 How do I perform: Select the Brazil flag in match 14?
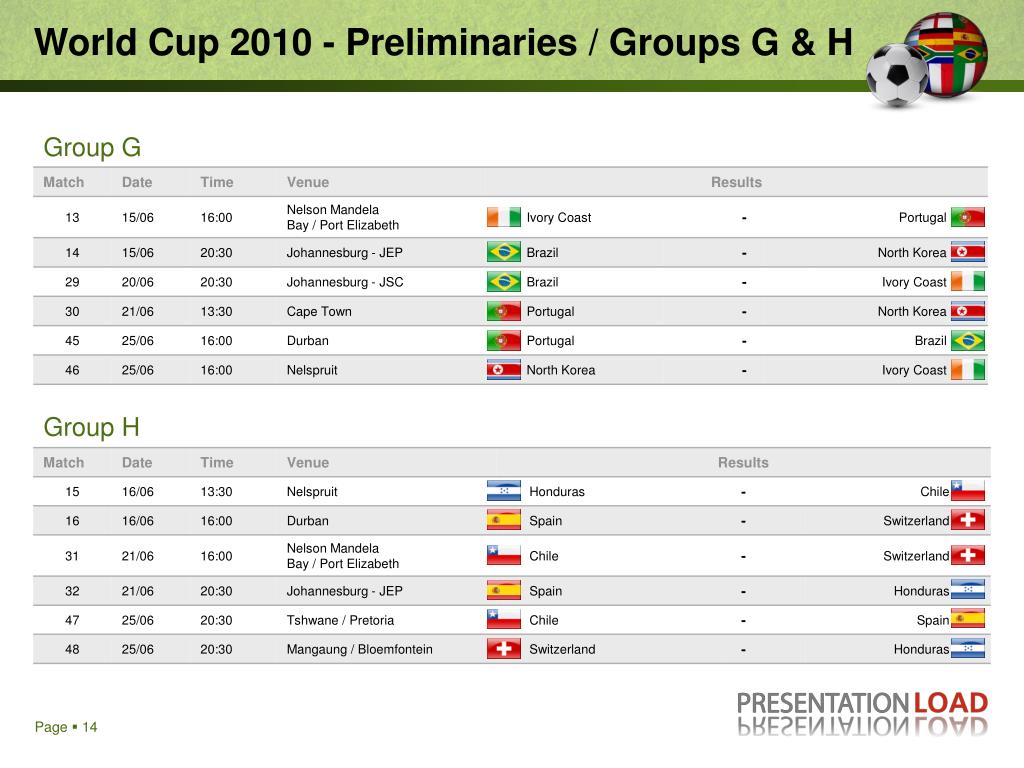(504, 252)
